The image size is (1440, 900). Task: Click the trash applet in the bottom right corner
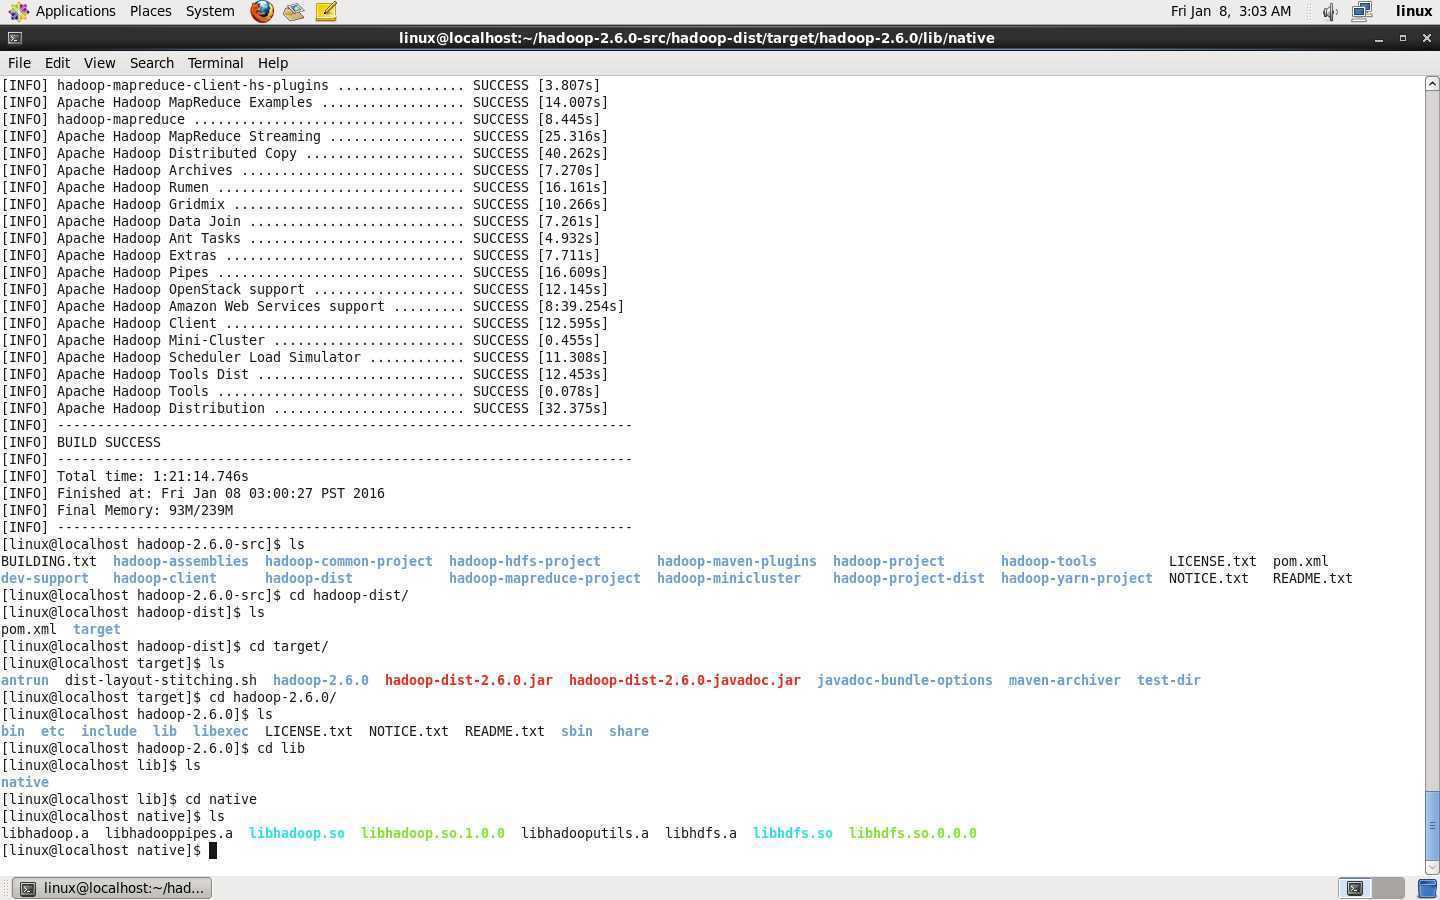point(1427,888)
